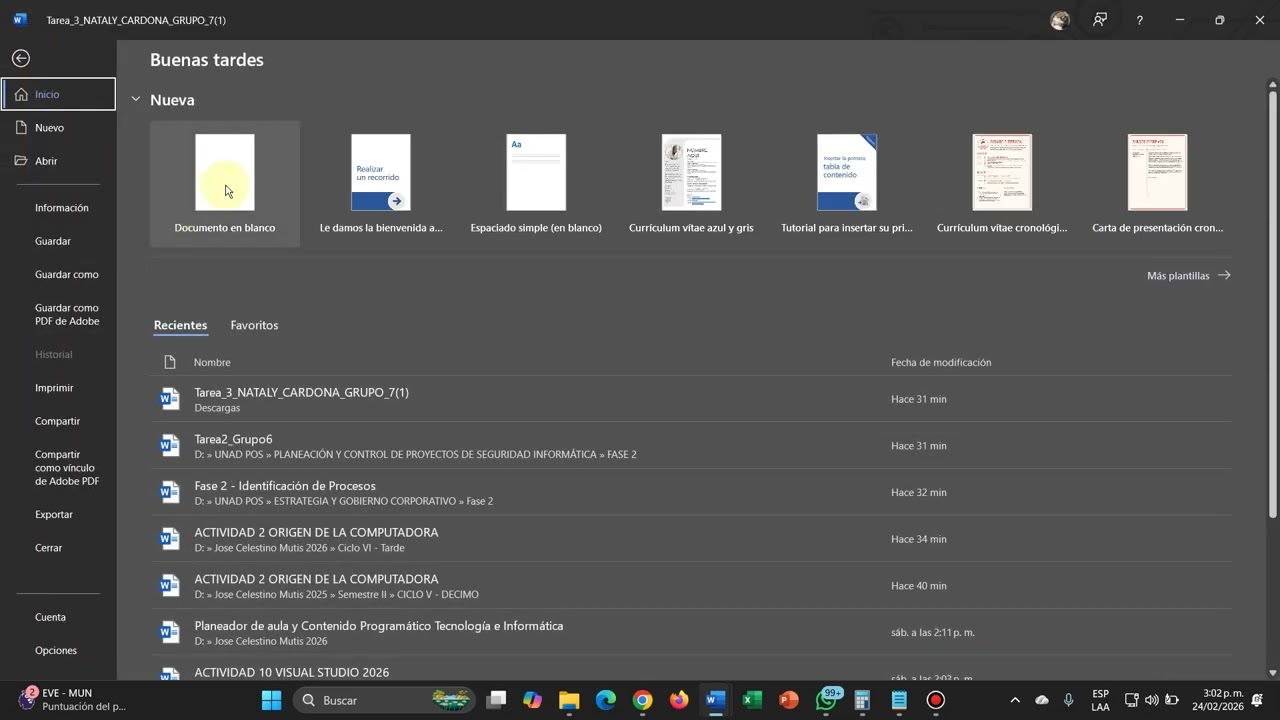Open Tarea_3_NATALY_CARDONA_GRUPO_7(1) recent document

[690, 399]
